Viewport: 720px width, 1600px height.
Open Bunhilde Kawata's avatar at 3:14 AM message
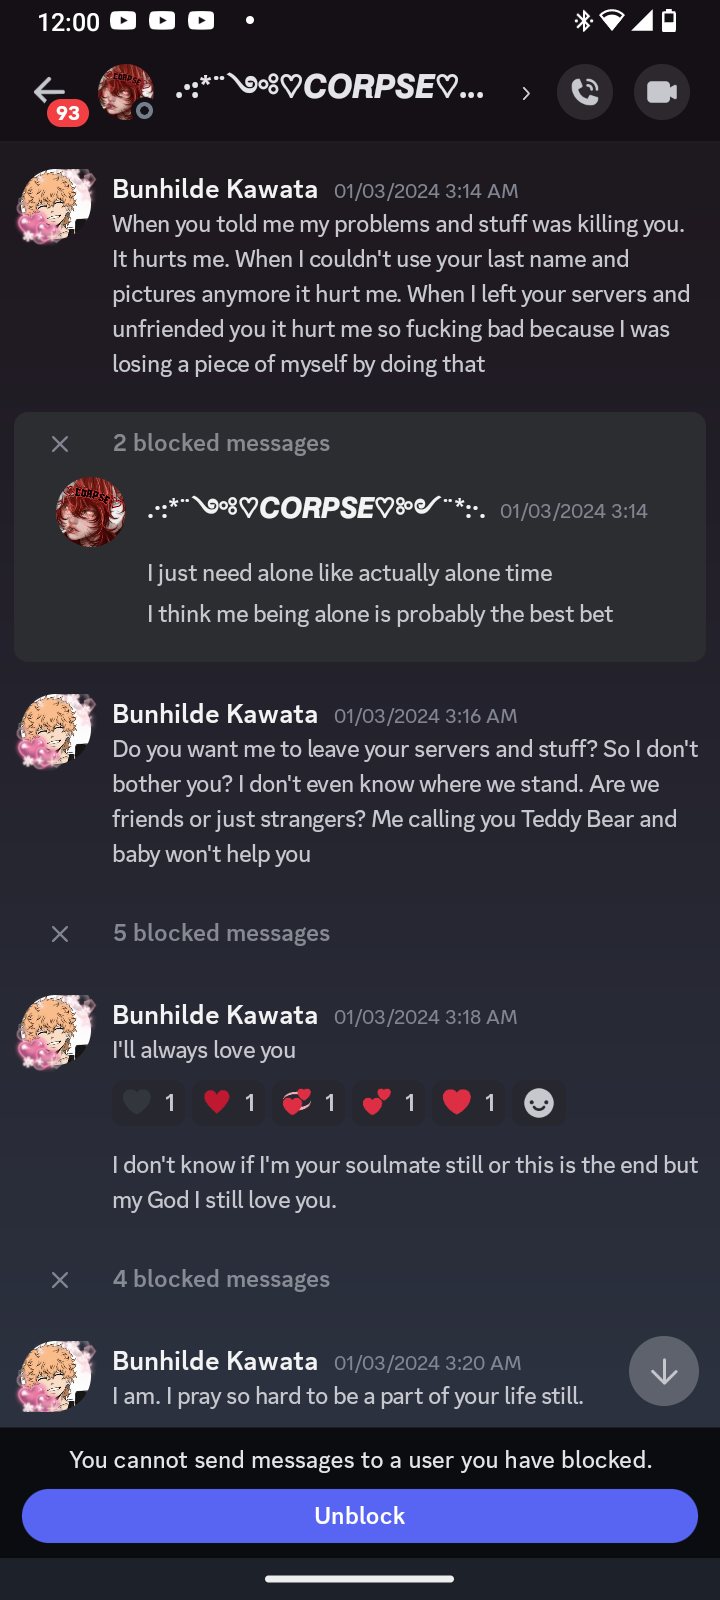[55, 206]
